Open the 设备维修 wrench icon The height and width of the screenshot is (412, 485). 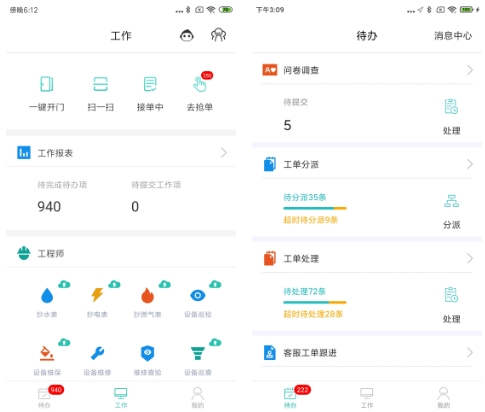(x=97, y=353)
